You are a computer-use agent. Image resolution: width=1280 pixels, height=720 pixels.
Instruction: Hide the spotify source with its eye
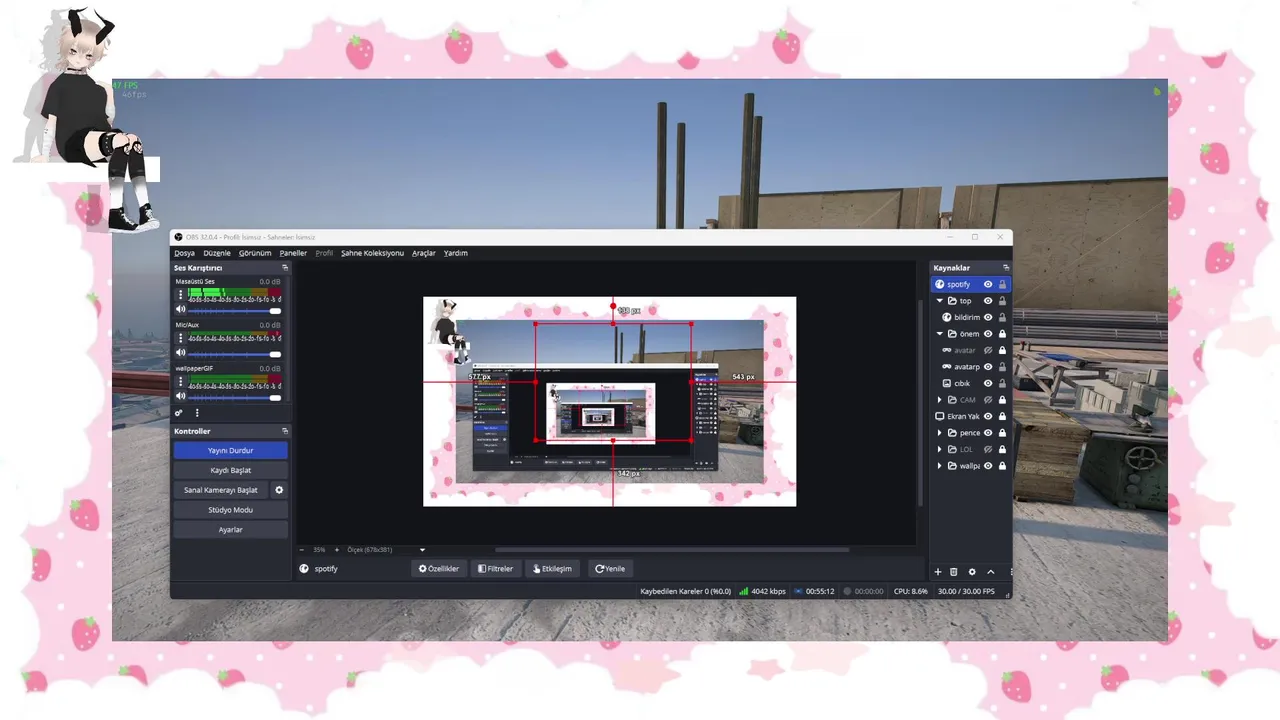[x=988, y=285]
